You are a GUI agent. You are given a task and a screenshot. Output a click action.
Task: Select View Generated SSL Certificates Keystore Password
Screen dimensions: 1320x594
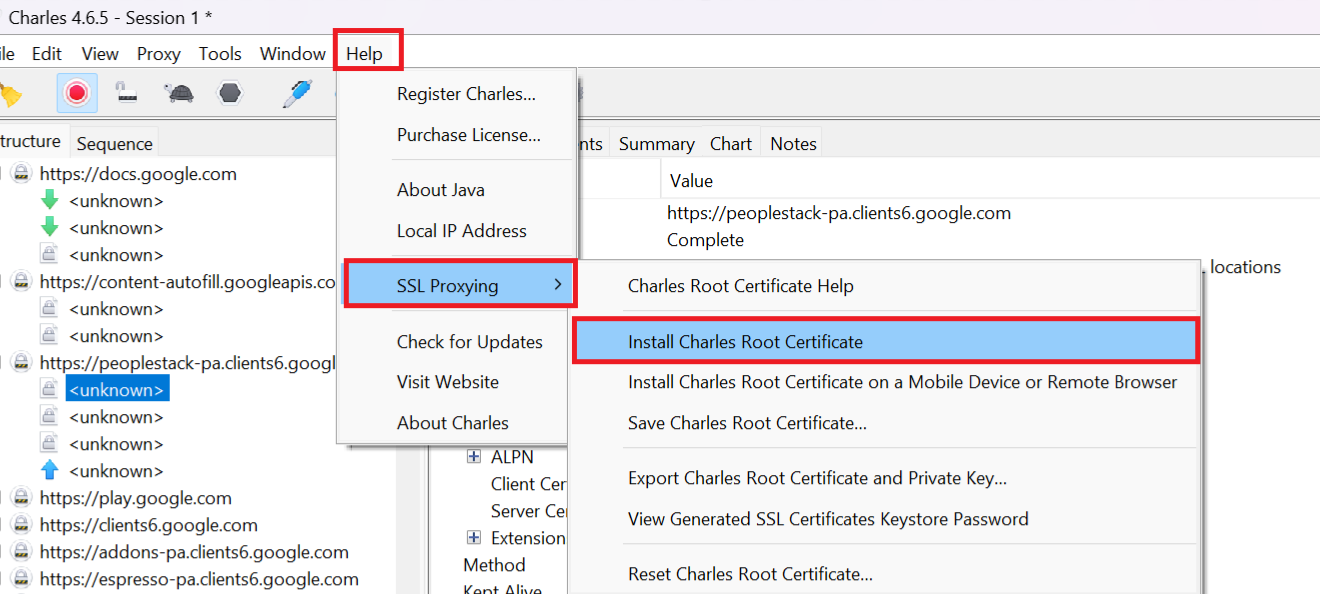829,519
